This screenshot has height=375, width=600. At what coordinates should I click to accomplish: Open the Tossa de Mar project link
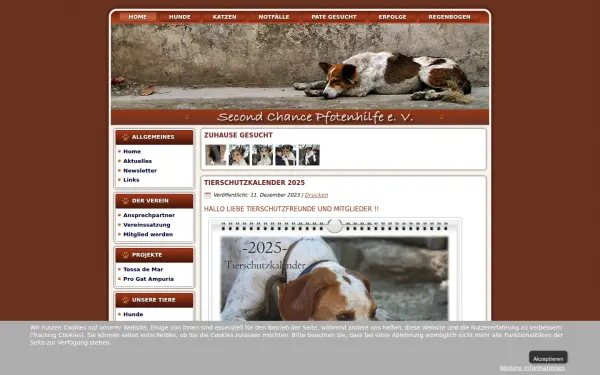tap(143, 269)
